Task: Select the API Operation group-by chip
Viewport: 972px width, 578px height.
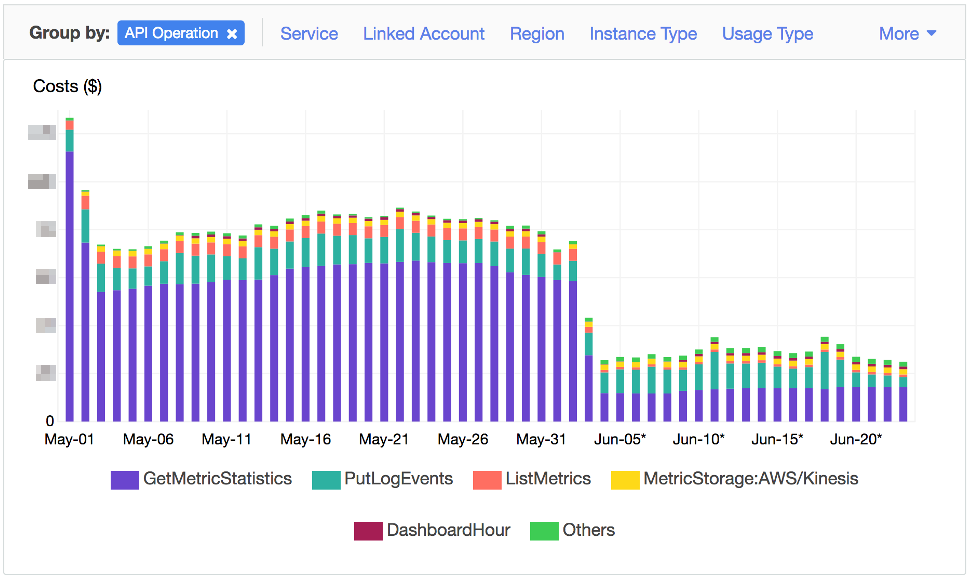Action: click(x=181, y=33)
